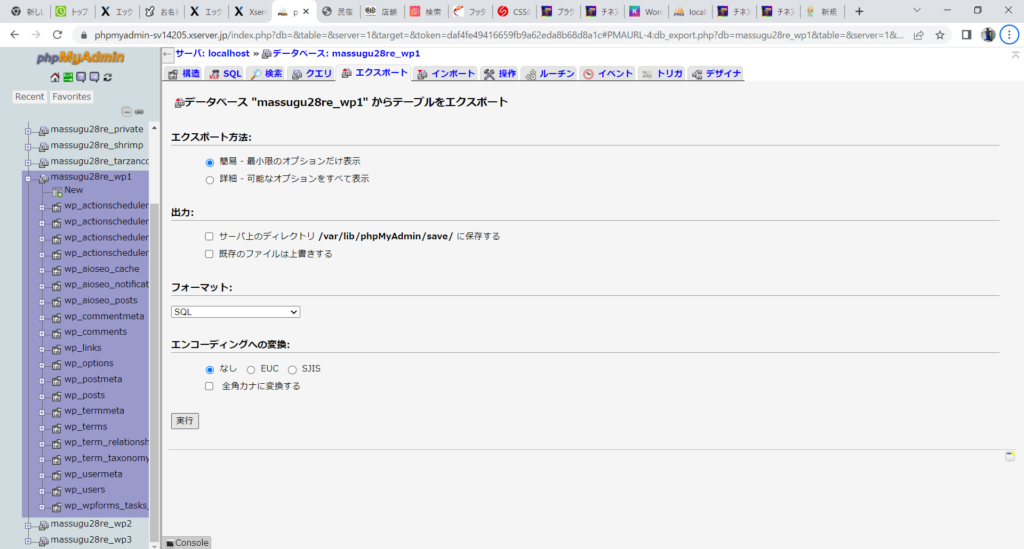Click the database icon beside massugu28re_private
Screen dimensions: 1024x549
tap(43, 131)
